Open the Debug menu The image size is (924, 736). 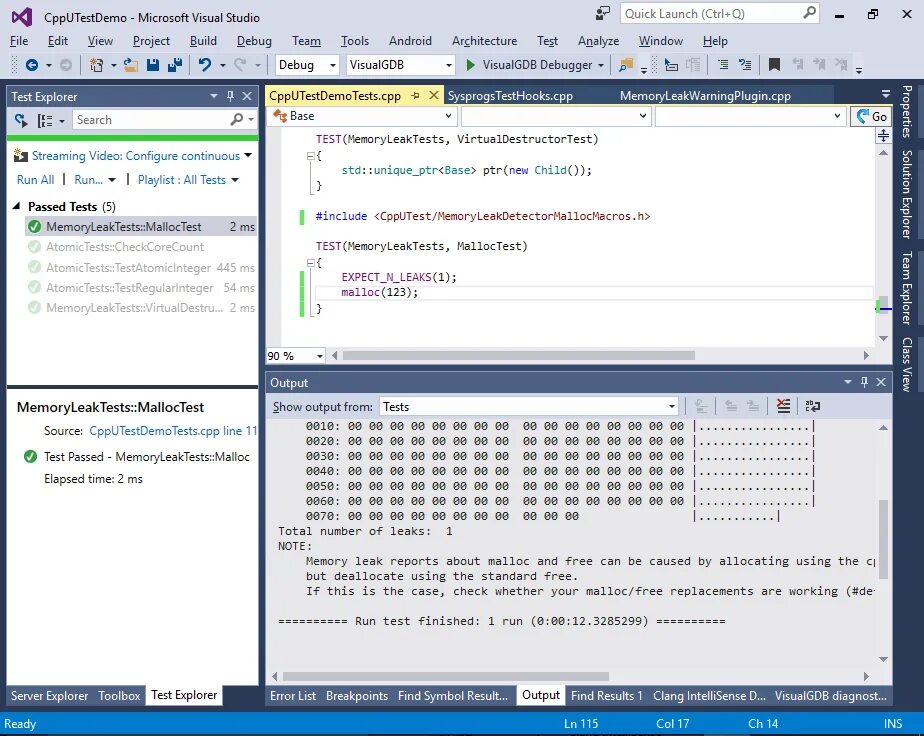pos(254,41)
